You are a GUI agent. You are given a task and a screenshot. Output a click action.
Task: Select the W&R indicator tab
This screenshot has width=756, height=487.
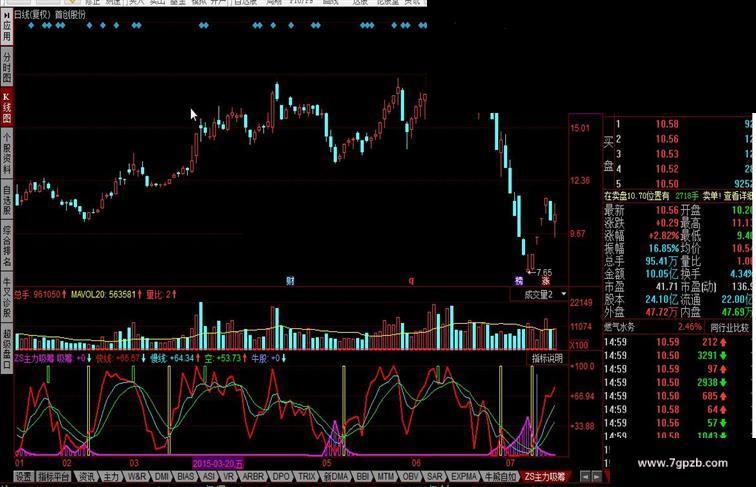(x=137, y=476)
